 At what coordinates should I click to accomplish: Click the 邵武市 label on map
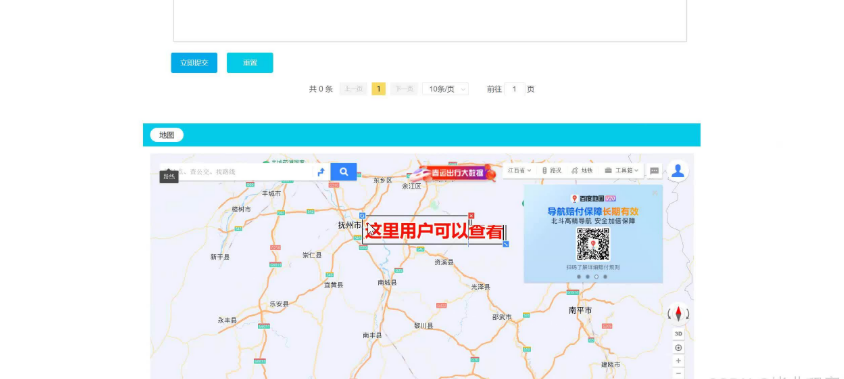502,317
